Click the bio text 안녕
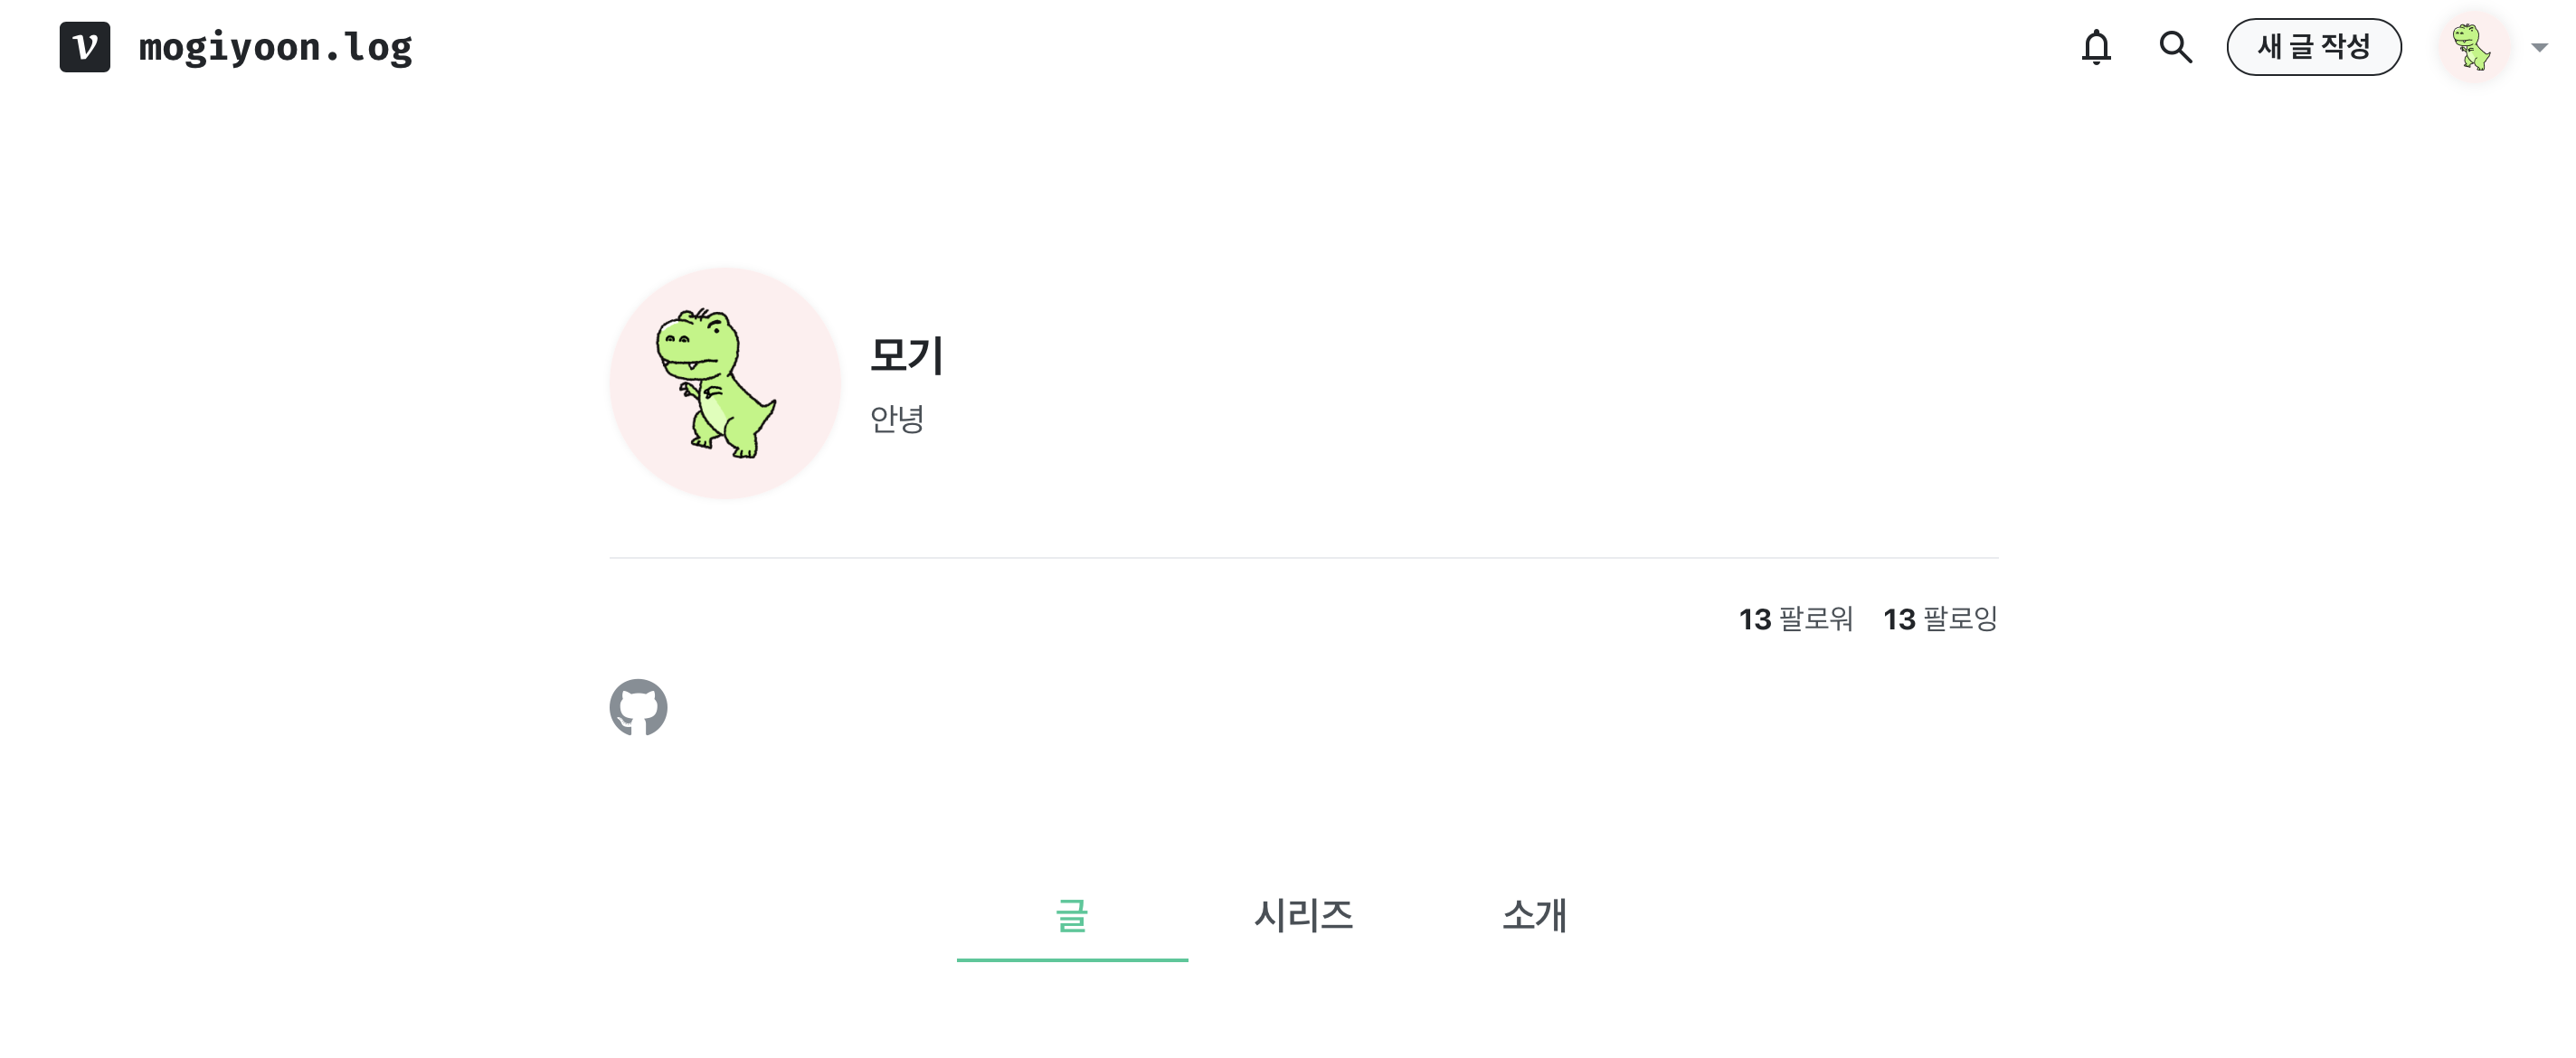2576x1058 pixels. point(896,418)
